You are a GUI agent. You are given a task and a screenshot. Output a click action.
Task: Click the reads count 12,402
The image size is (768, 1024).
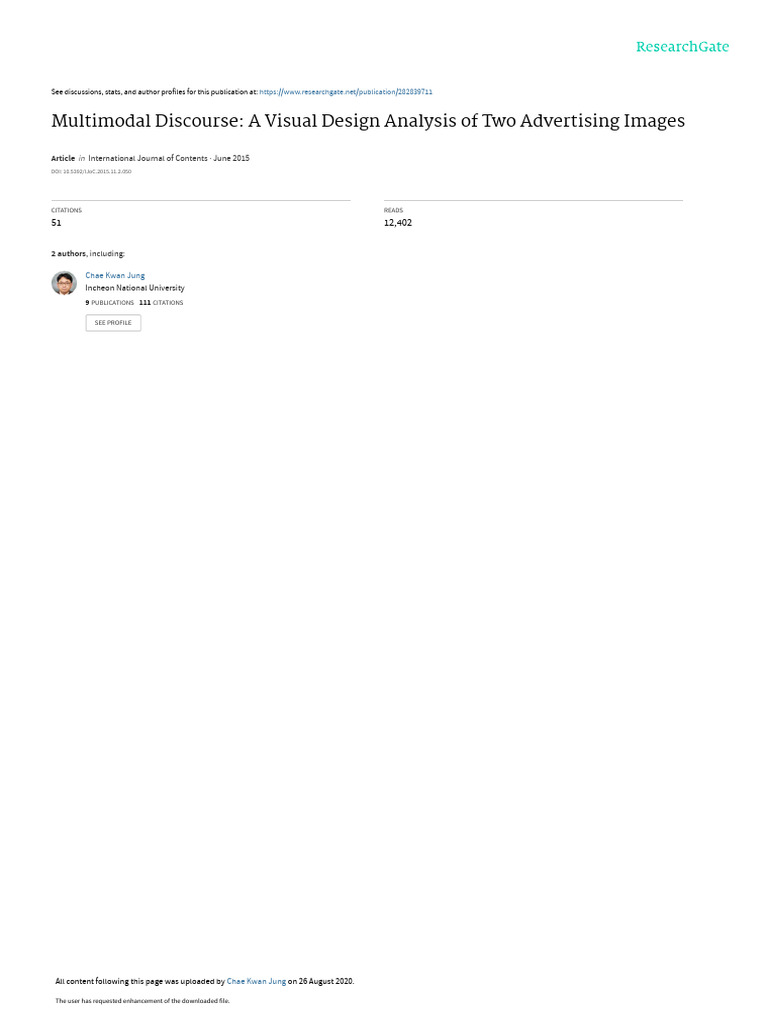click(398, 223)
